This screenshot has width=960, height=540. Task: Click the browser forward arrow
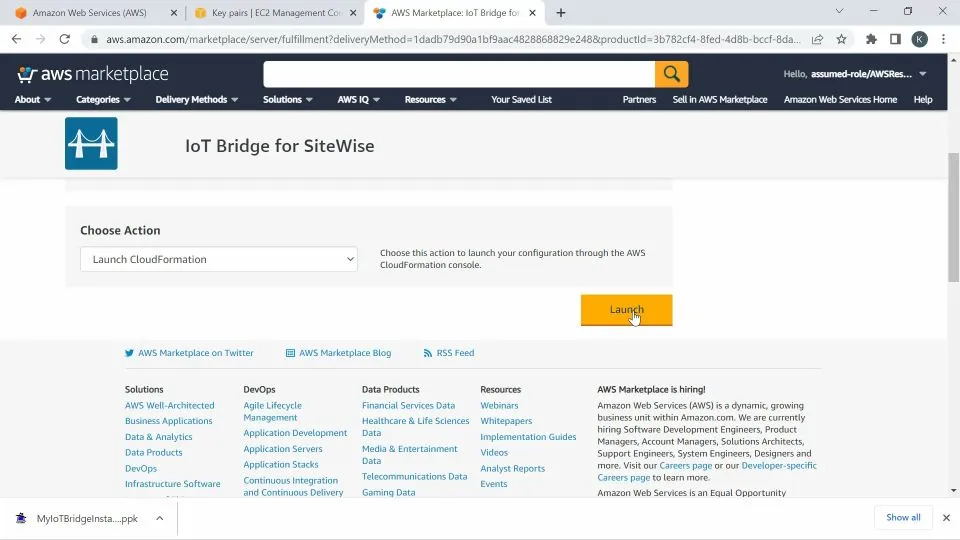point(40,39)
